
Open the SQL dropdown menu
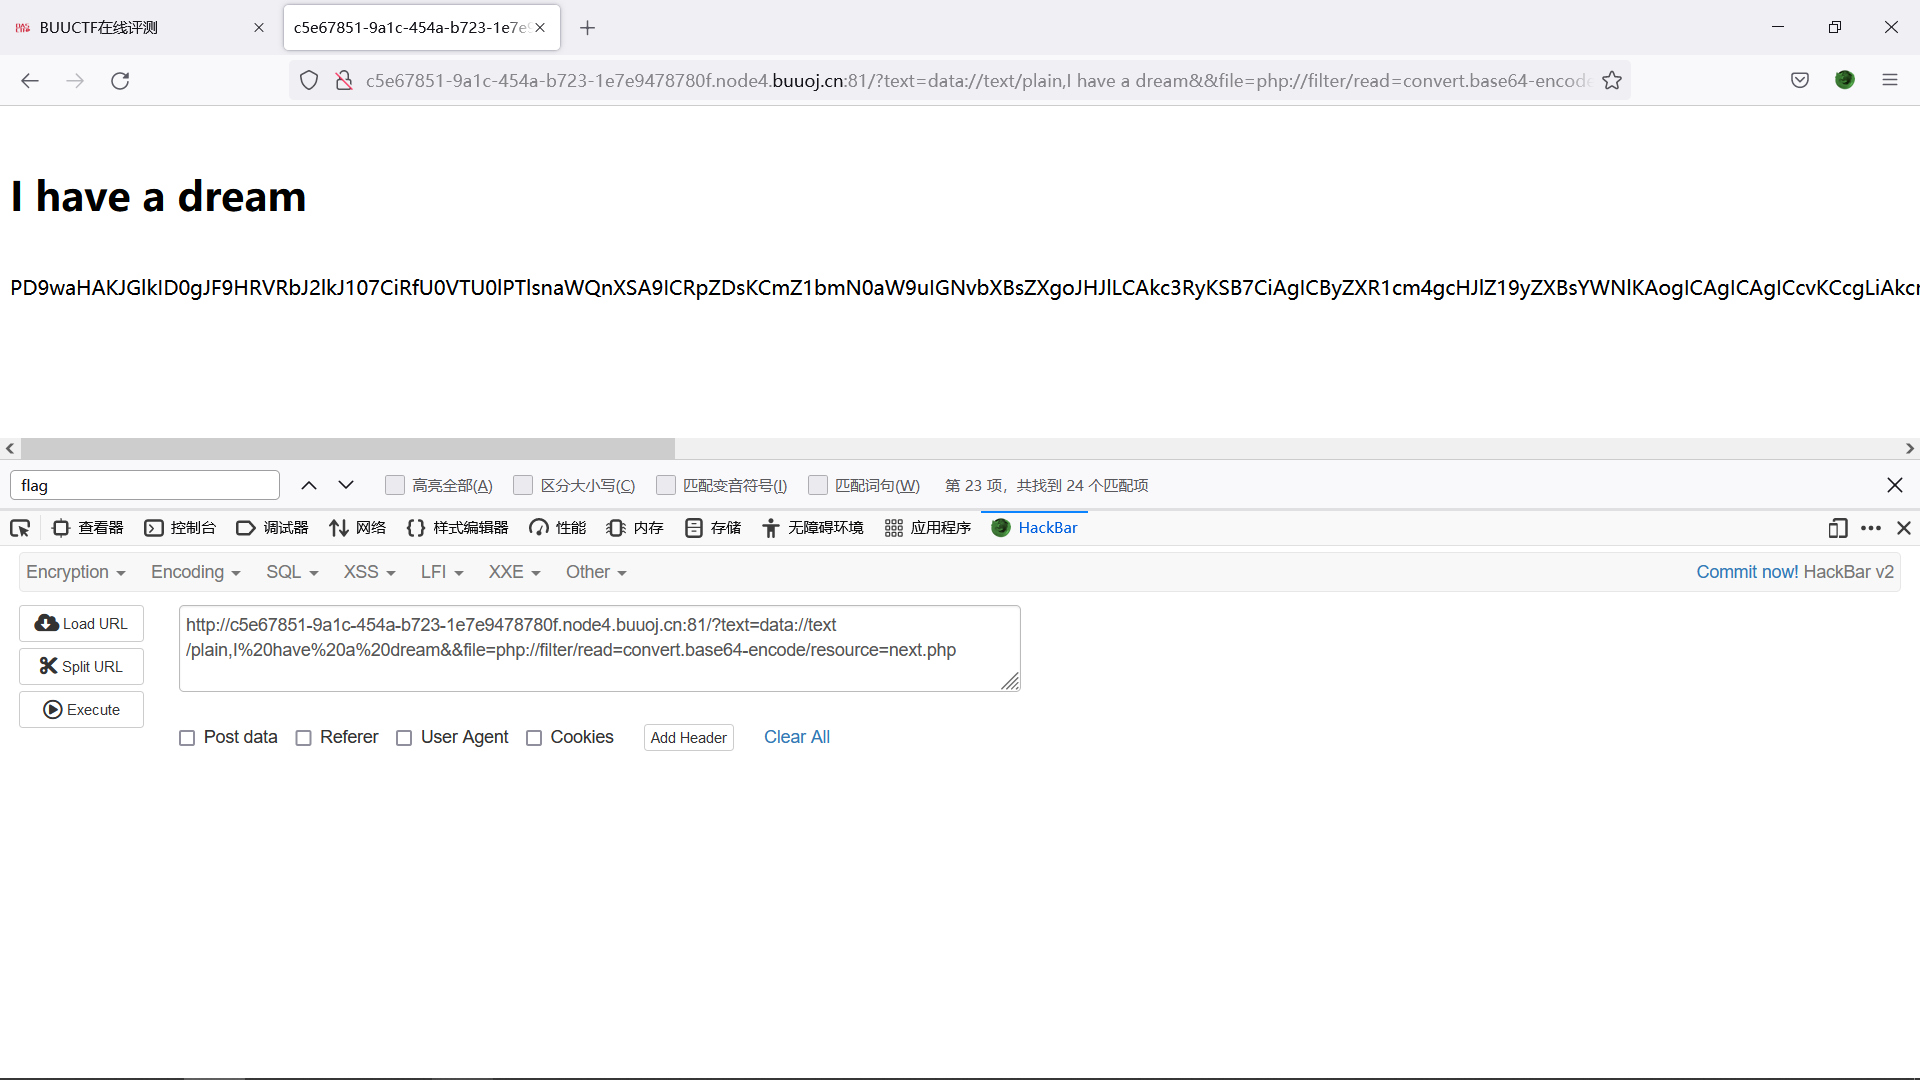coord(292,572)
